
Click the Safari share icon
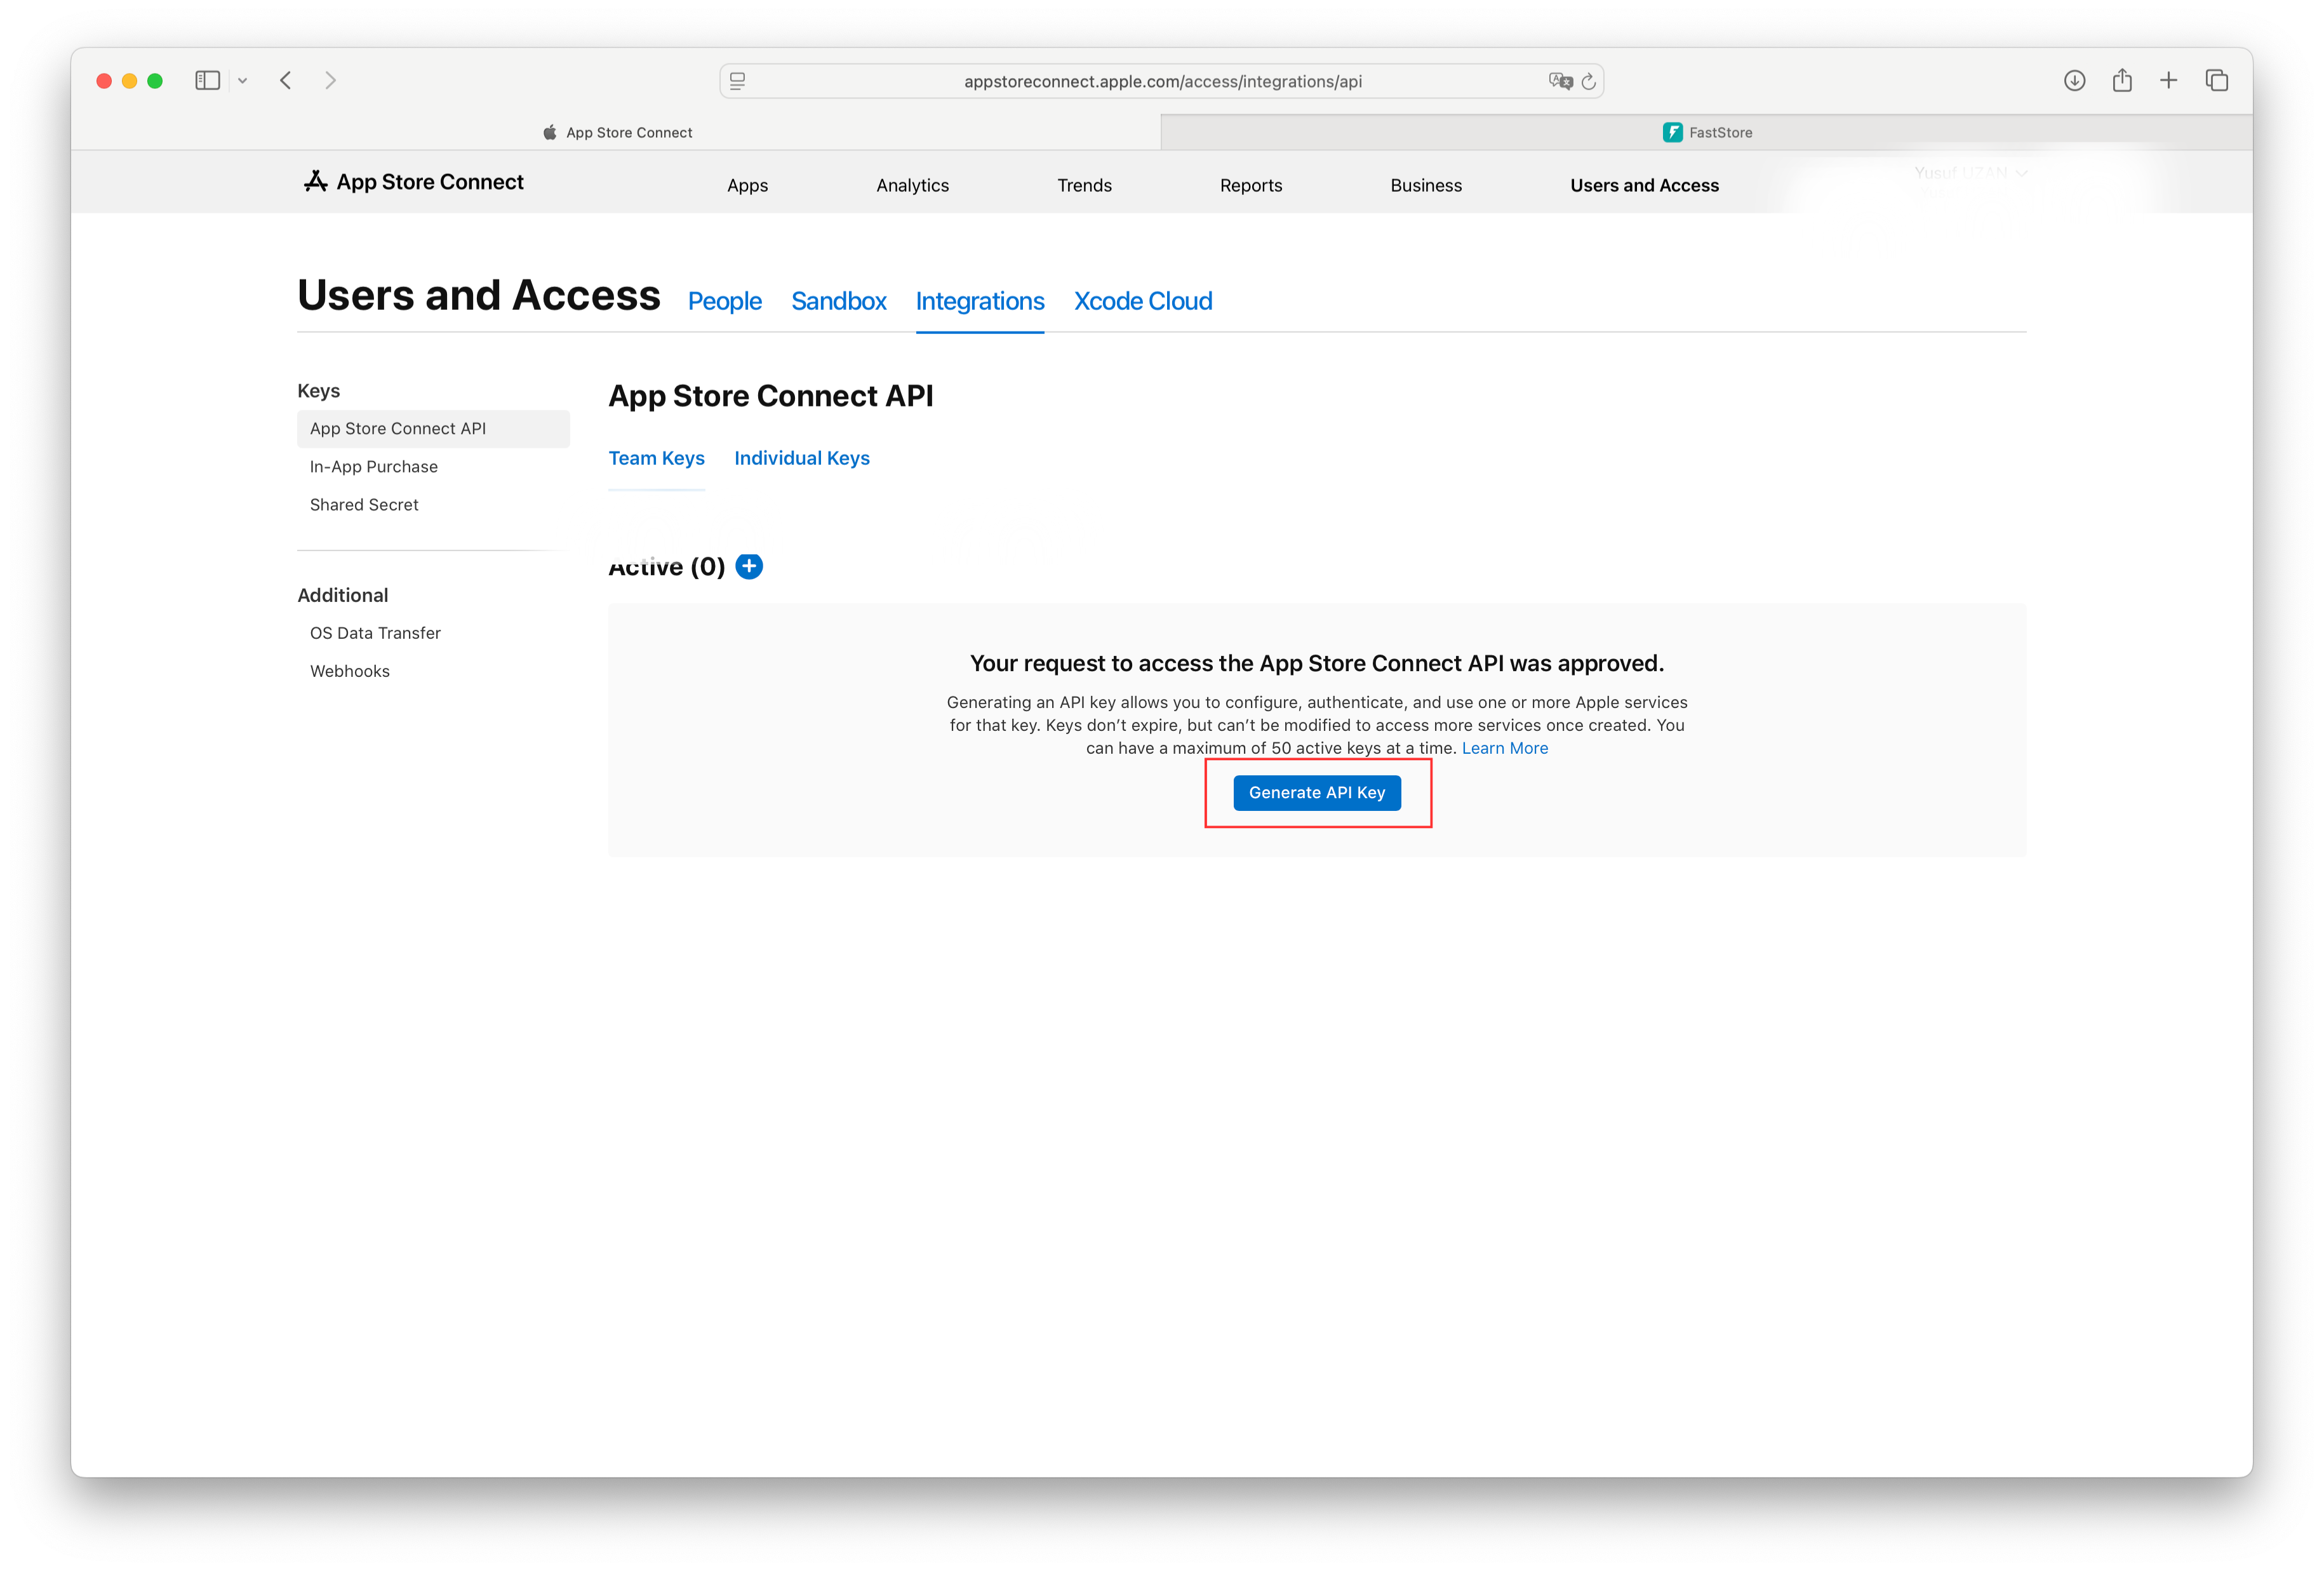tap(2122, 80)
